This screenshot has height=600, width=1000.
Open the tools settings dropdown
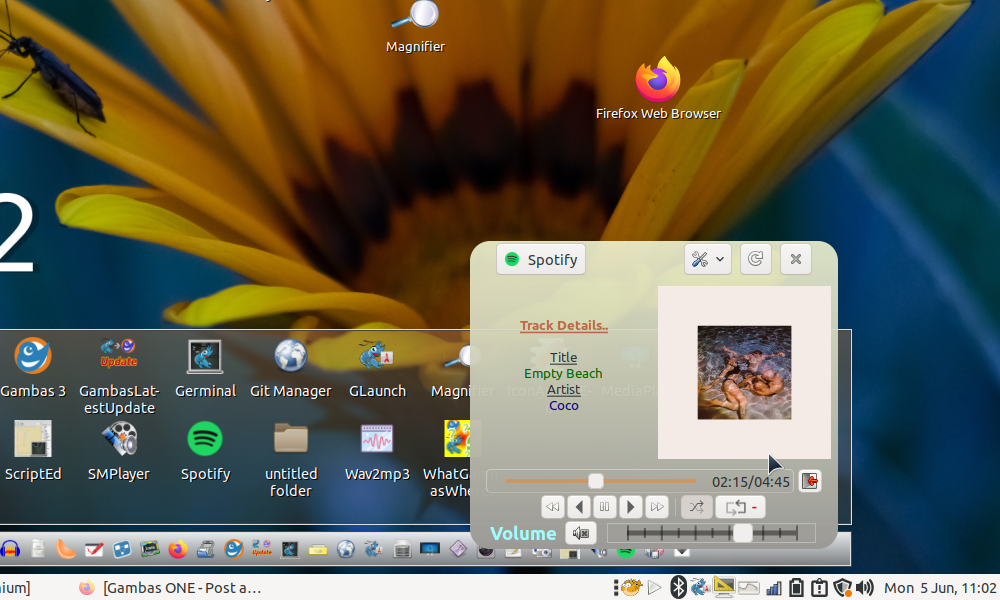point(707,259)
